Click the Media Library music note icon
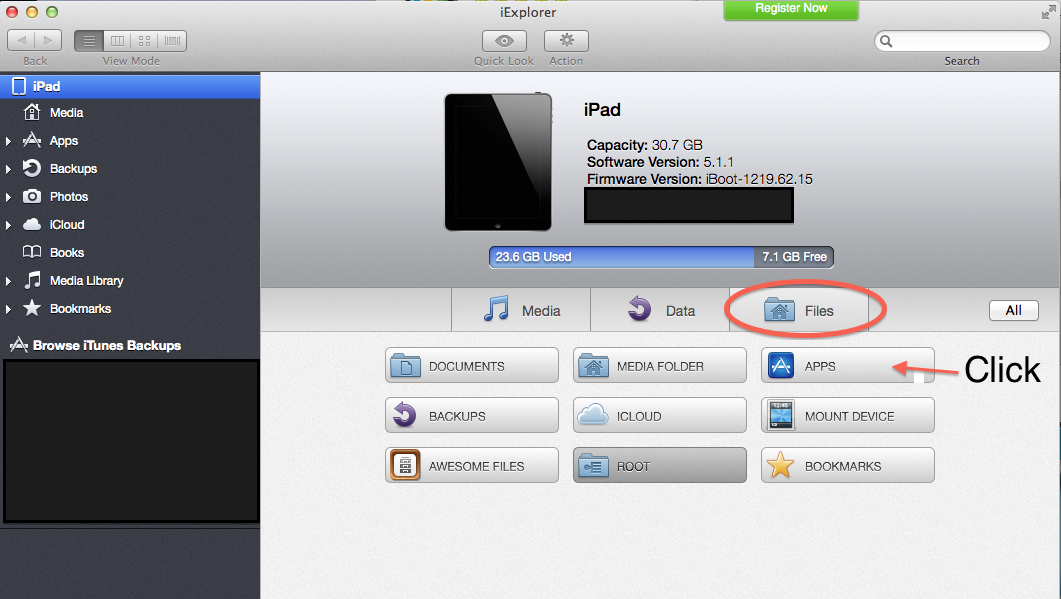This screenshot has width=1061, height=599. [x=32, y=280]
